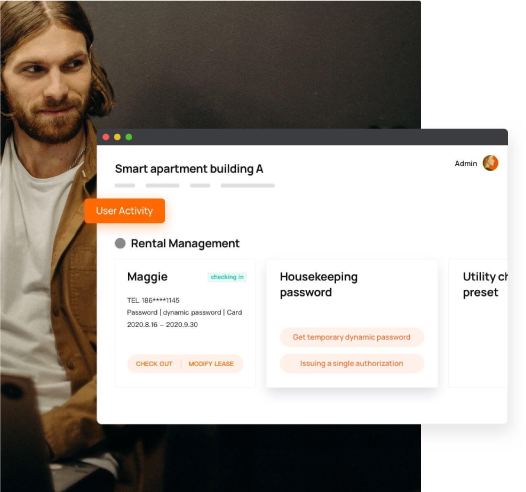This screenshot has width=526, height=492.
Task: Click the red window close dot
Action: pos(106,137)
